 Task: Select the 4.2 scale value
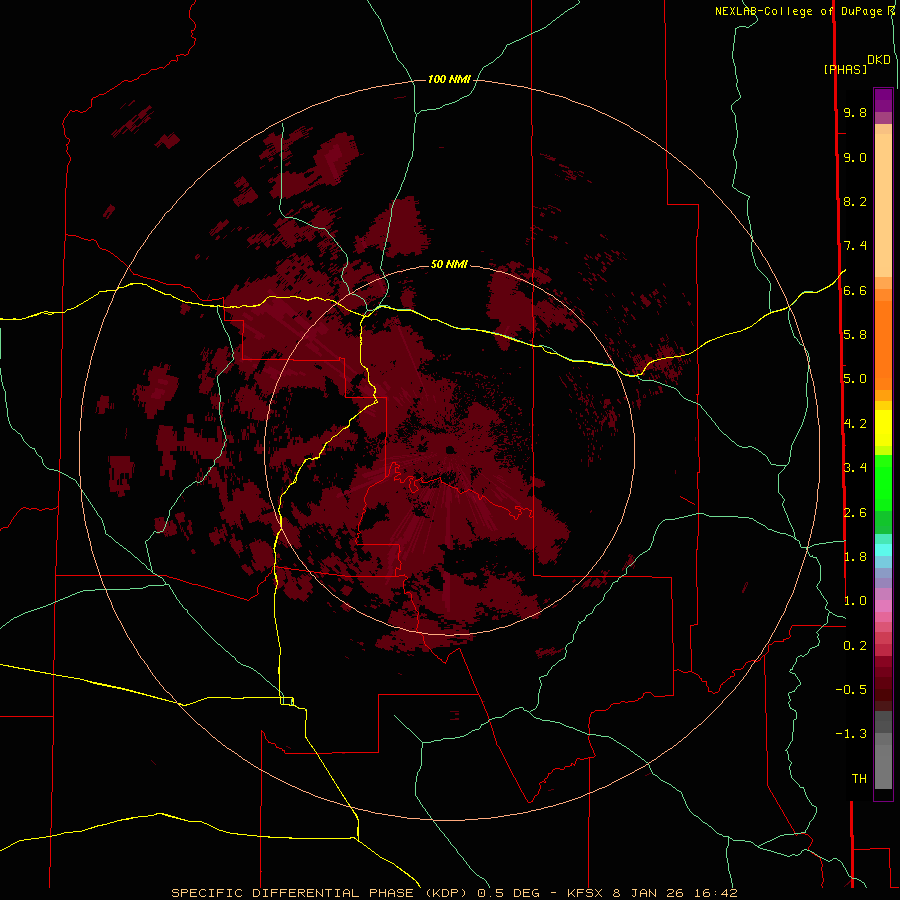click(855, 424)
